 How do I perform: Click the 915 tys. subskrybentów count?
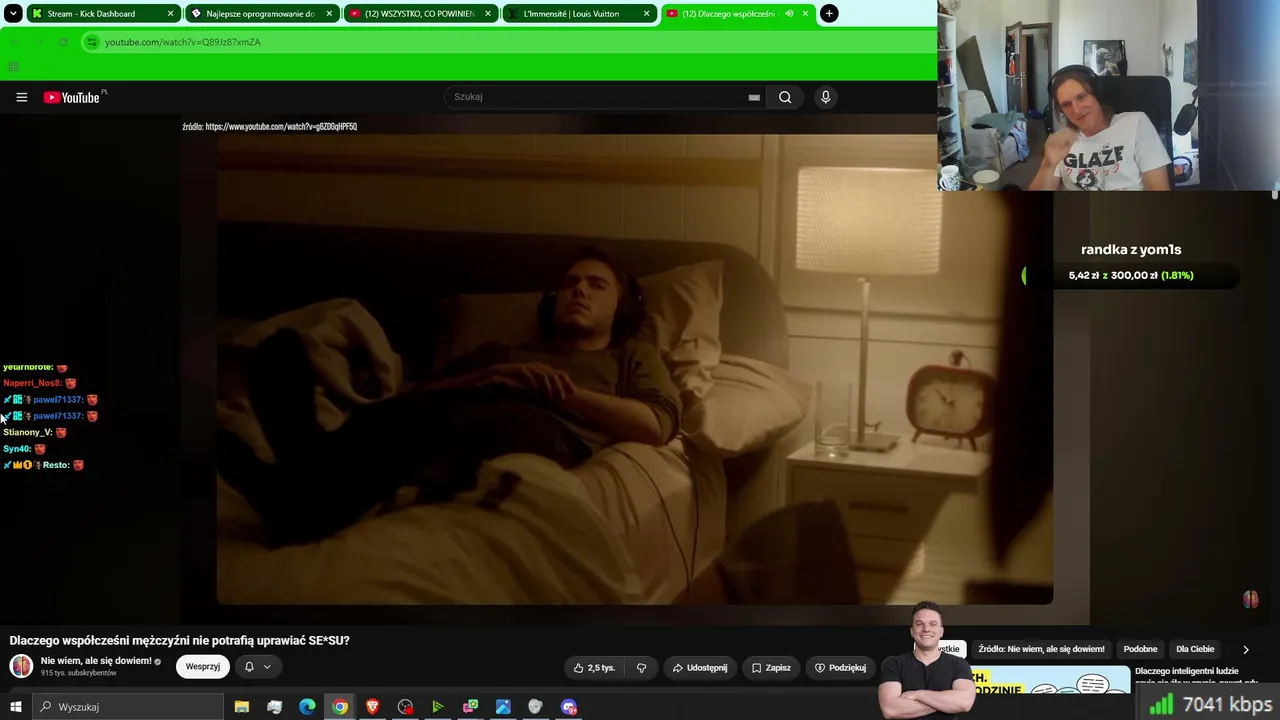(x=79, y=673)
